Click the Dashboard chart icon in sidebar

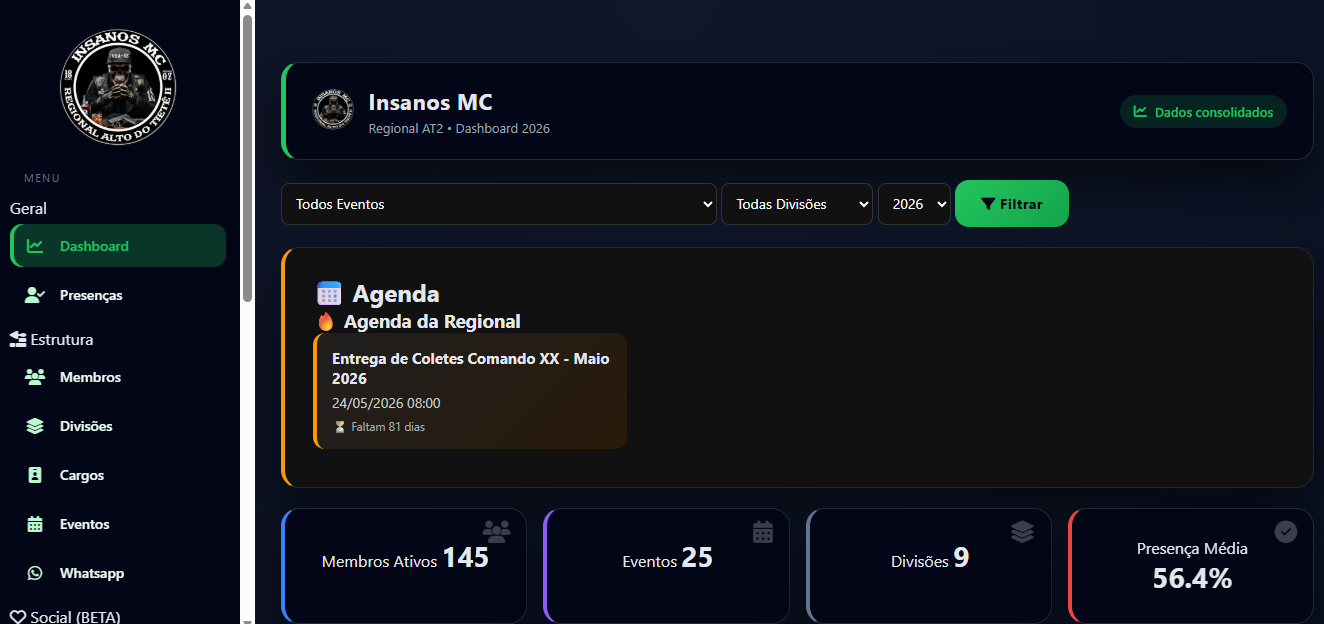tap(35, 246)
